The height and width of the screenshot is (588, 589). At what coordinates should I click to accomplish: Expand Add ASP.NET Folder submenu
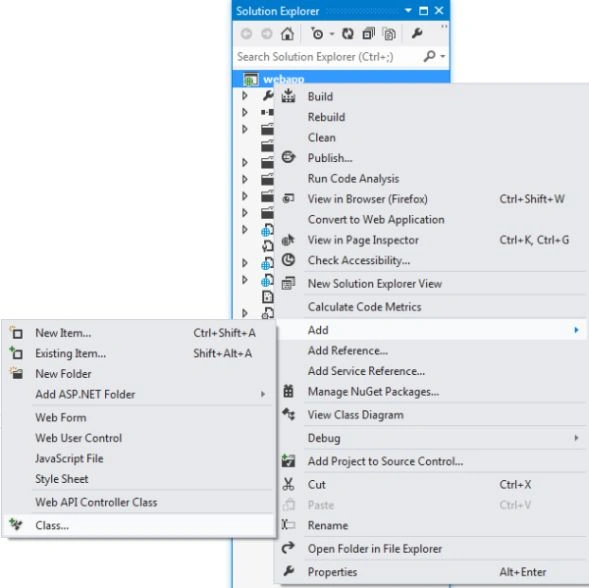(x=139, y=395)
